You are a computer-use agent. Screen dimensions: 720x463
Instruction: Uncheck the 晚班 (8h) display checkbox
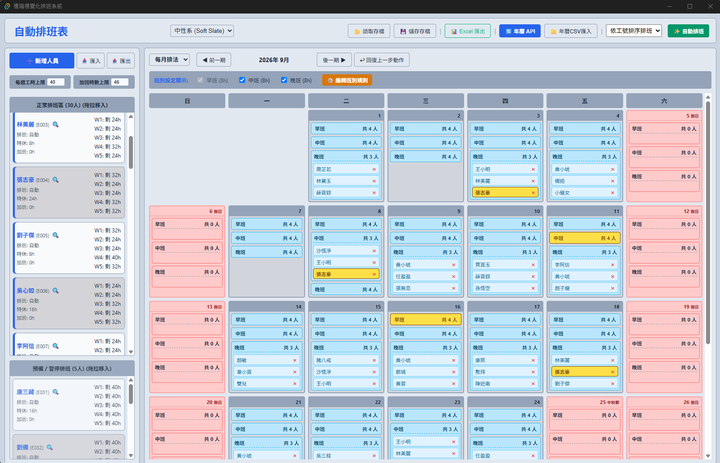(x=284, y=80)
